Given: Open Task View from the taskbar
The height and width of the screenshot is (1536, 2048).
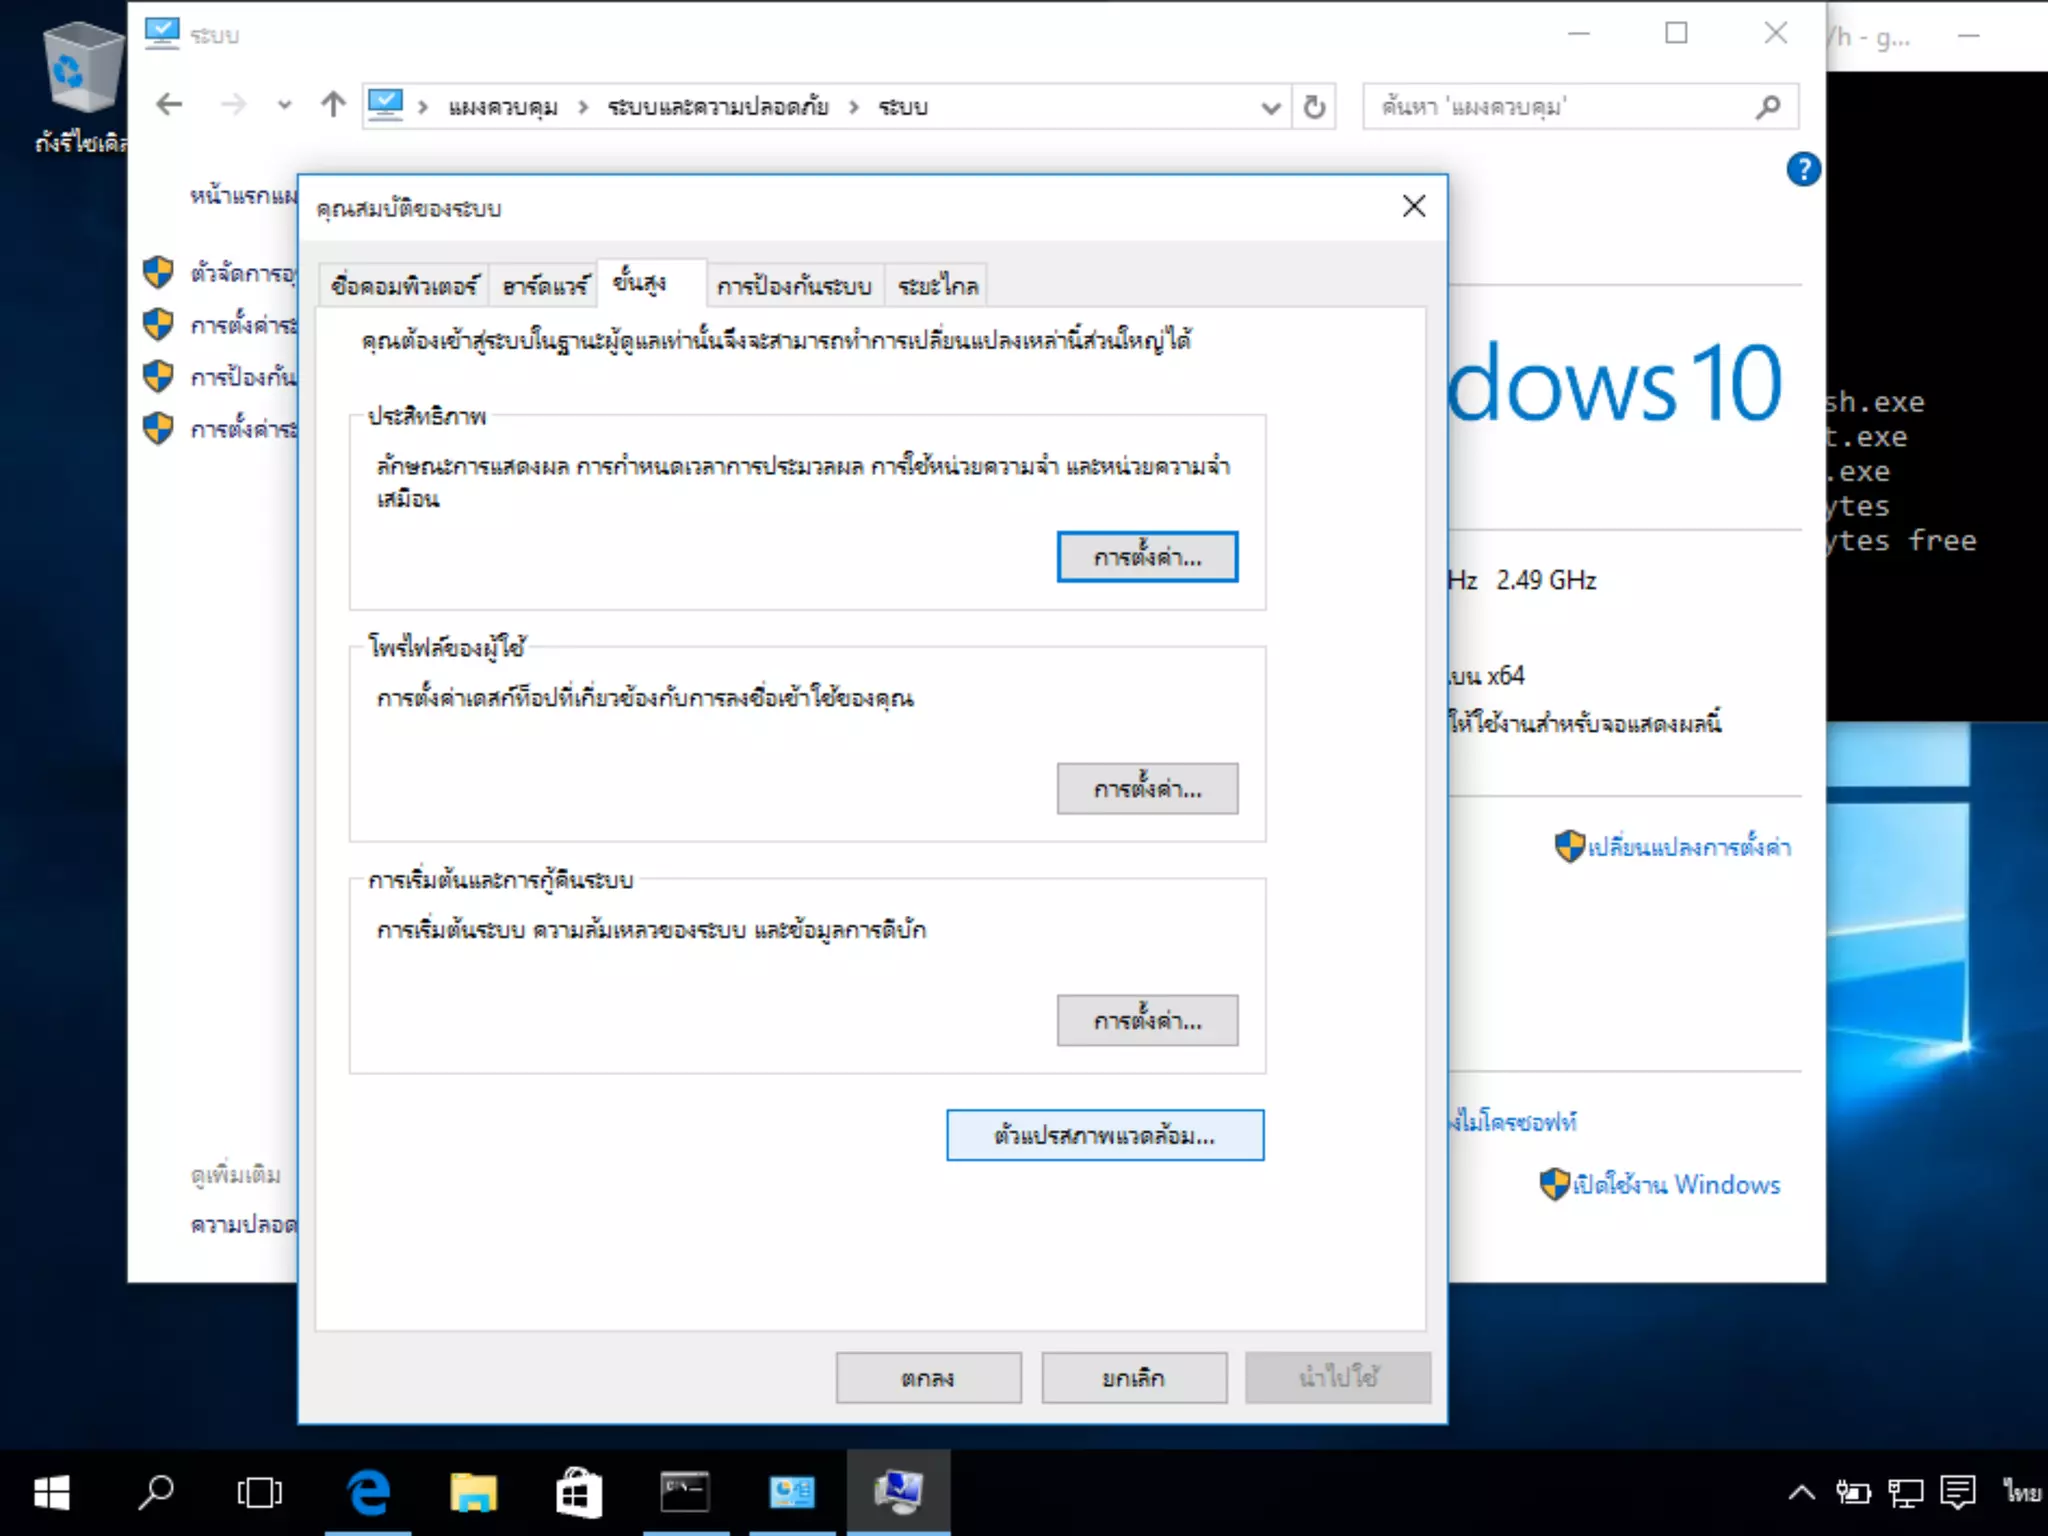Looking at the screenshot, I should 259,1492.
